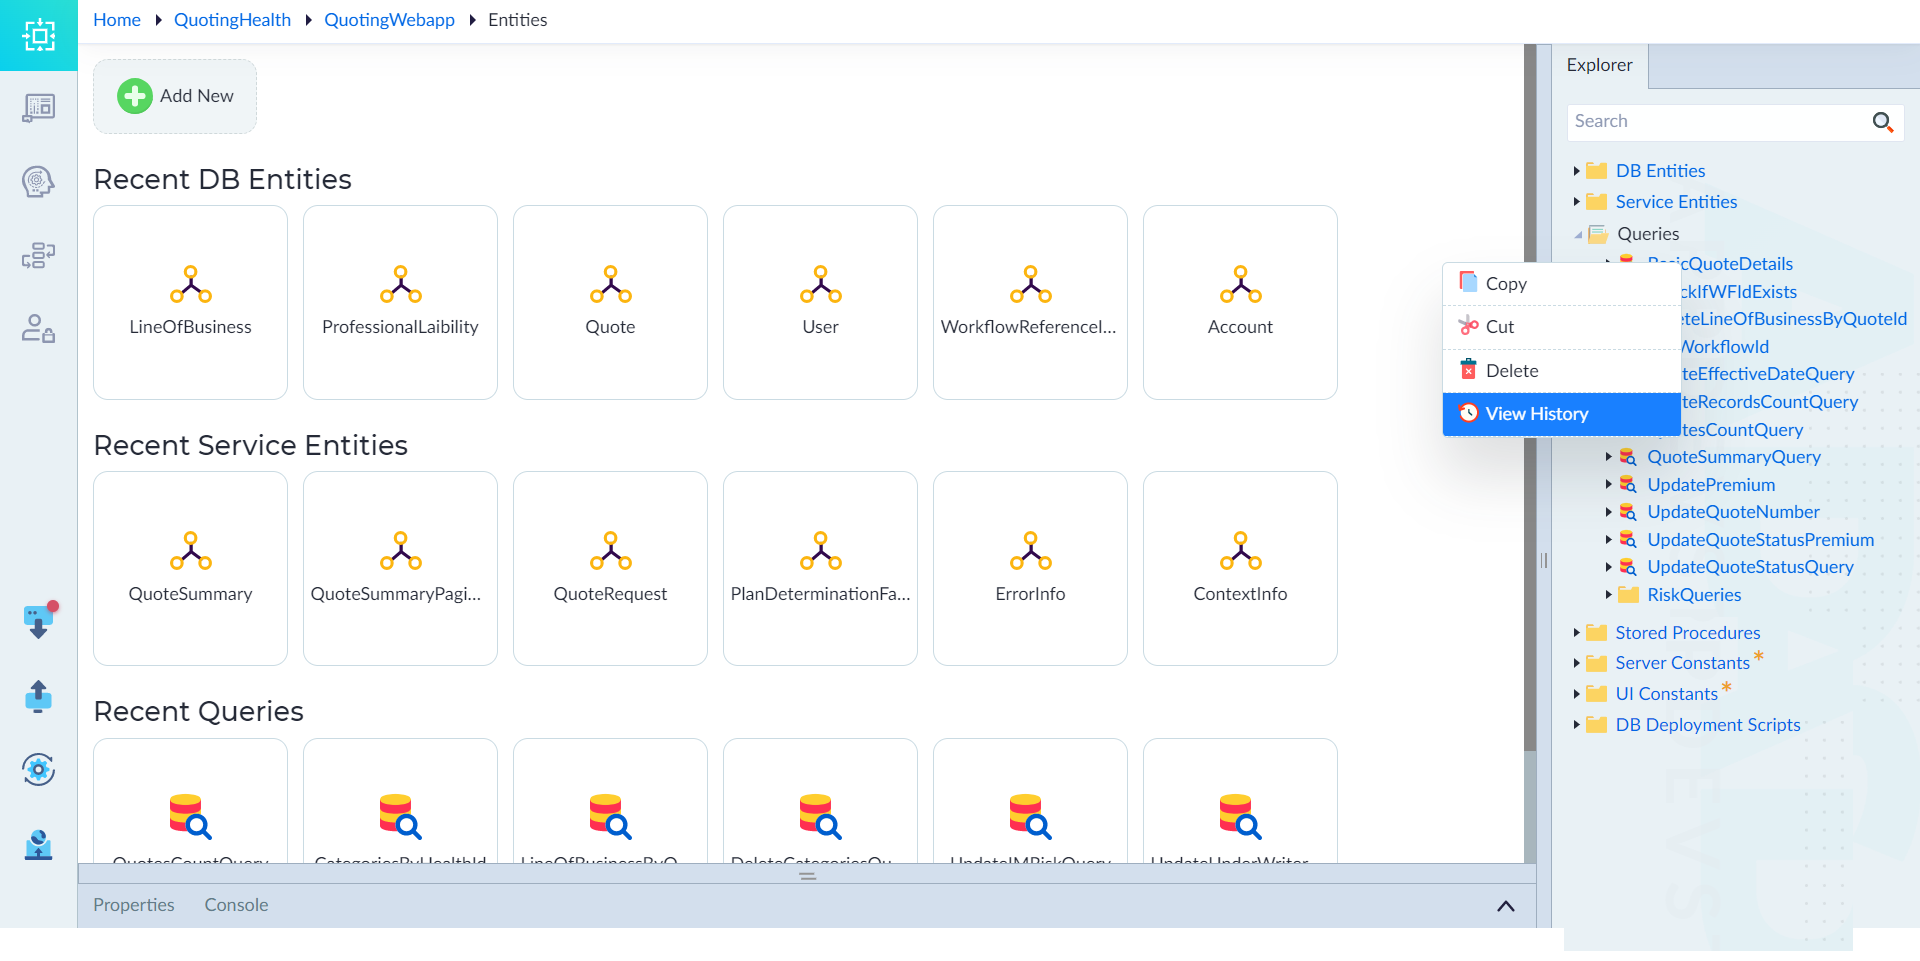Click the upload arrow sidebar icon
Screen dimensions: 1920x961
coord(38,696)
